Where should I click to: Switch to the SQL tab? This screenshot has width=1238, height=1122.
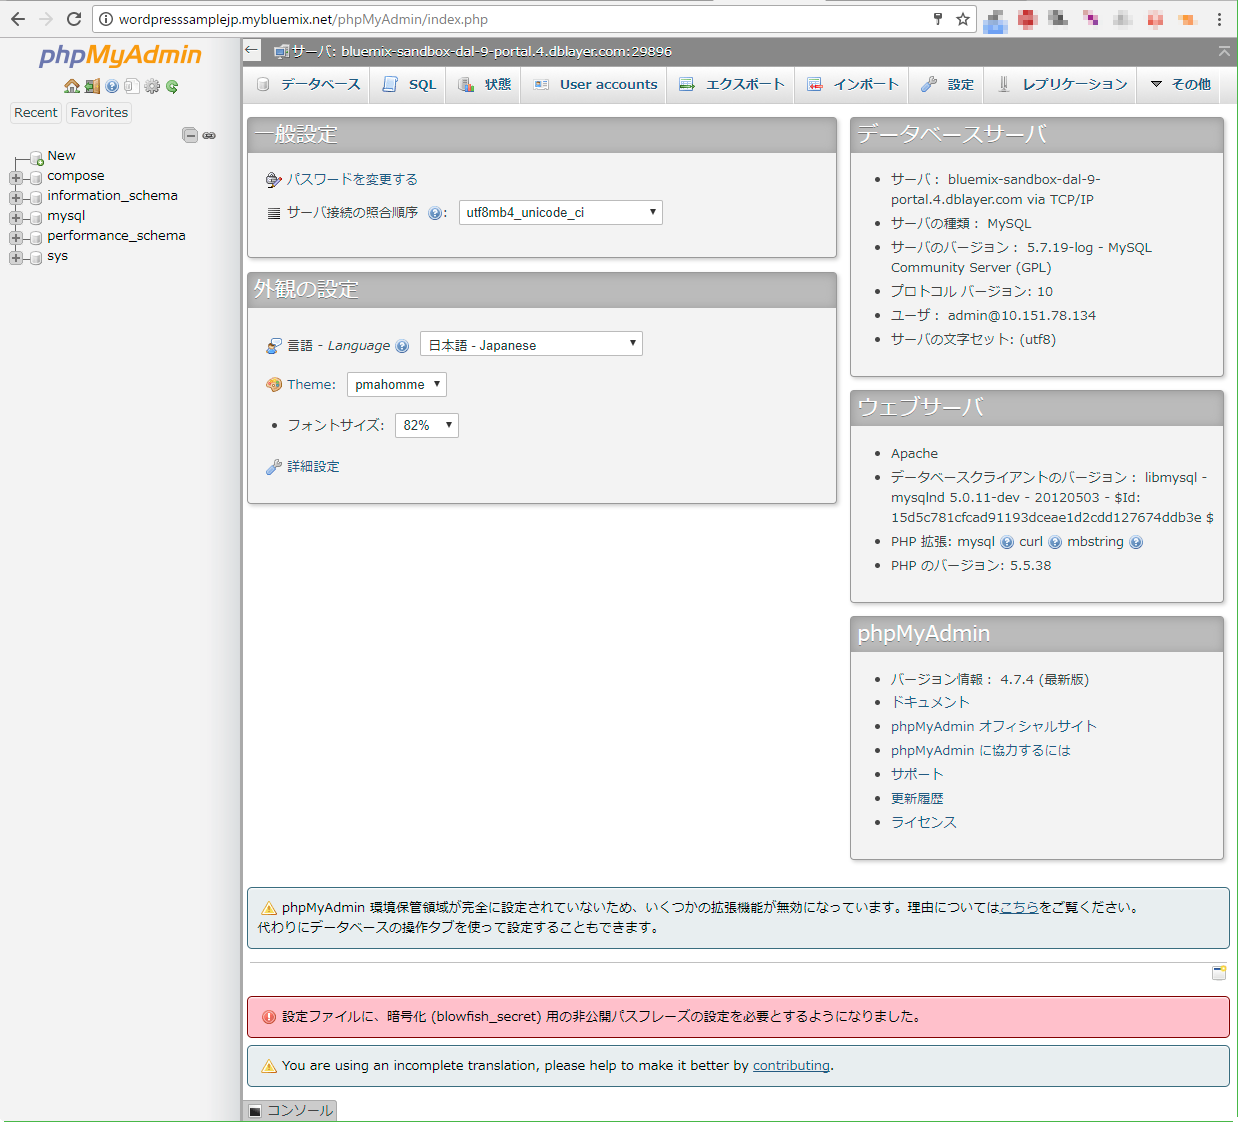(x=409, y=84)
